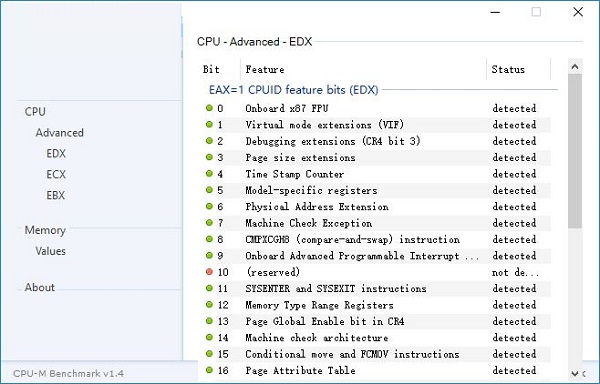This screenshot has height=384, width=600.
Task: Click the vertical scrollbar thumb
Action: click(x=575, y=151)
